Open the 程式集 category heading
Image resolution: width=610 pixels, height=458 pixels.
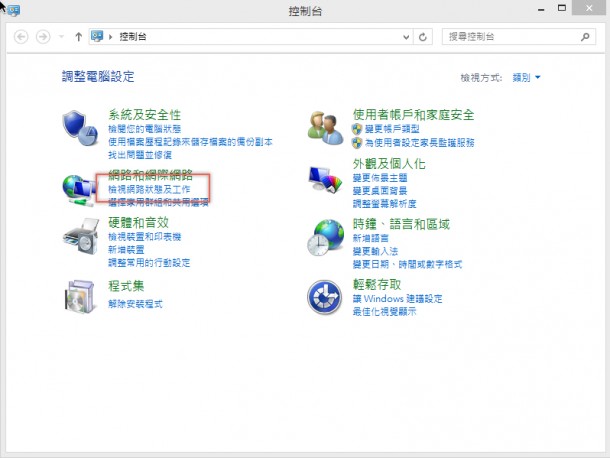(126, 286)
